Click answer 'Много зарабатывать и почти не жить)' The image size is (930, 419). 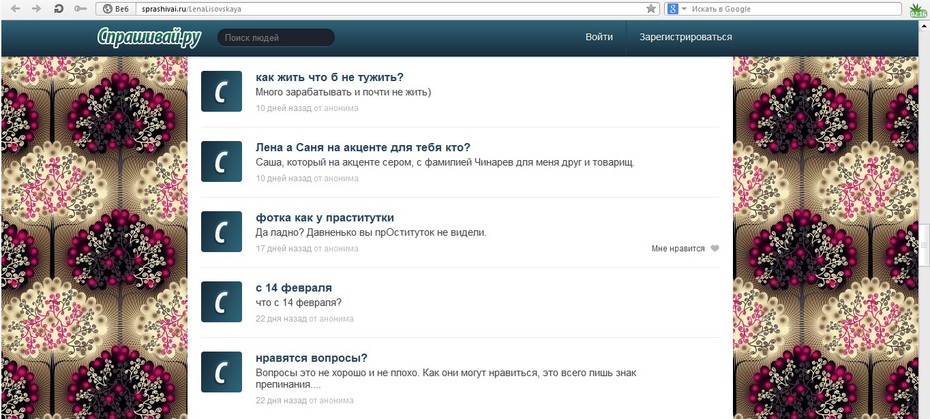[343, 93]
